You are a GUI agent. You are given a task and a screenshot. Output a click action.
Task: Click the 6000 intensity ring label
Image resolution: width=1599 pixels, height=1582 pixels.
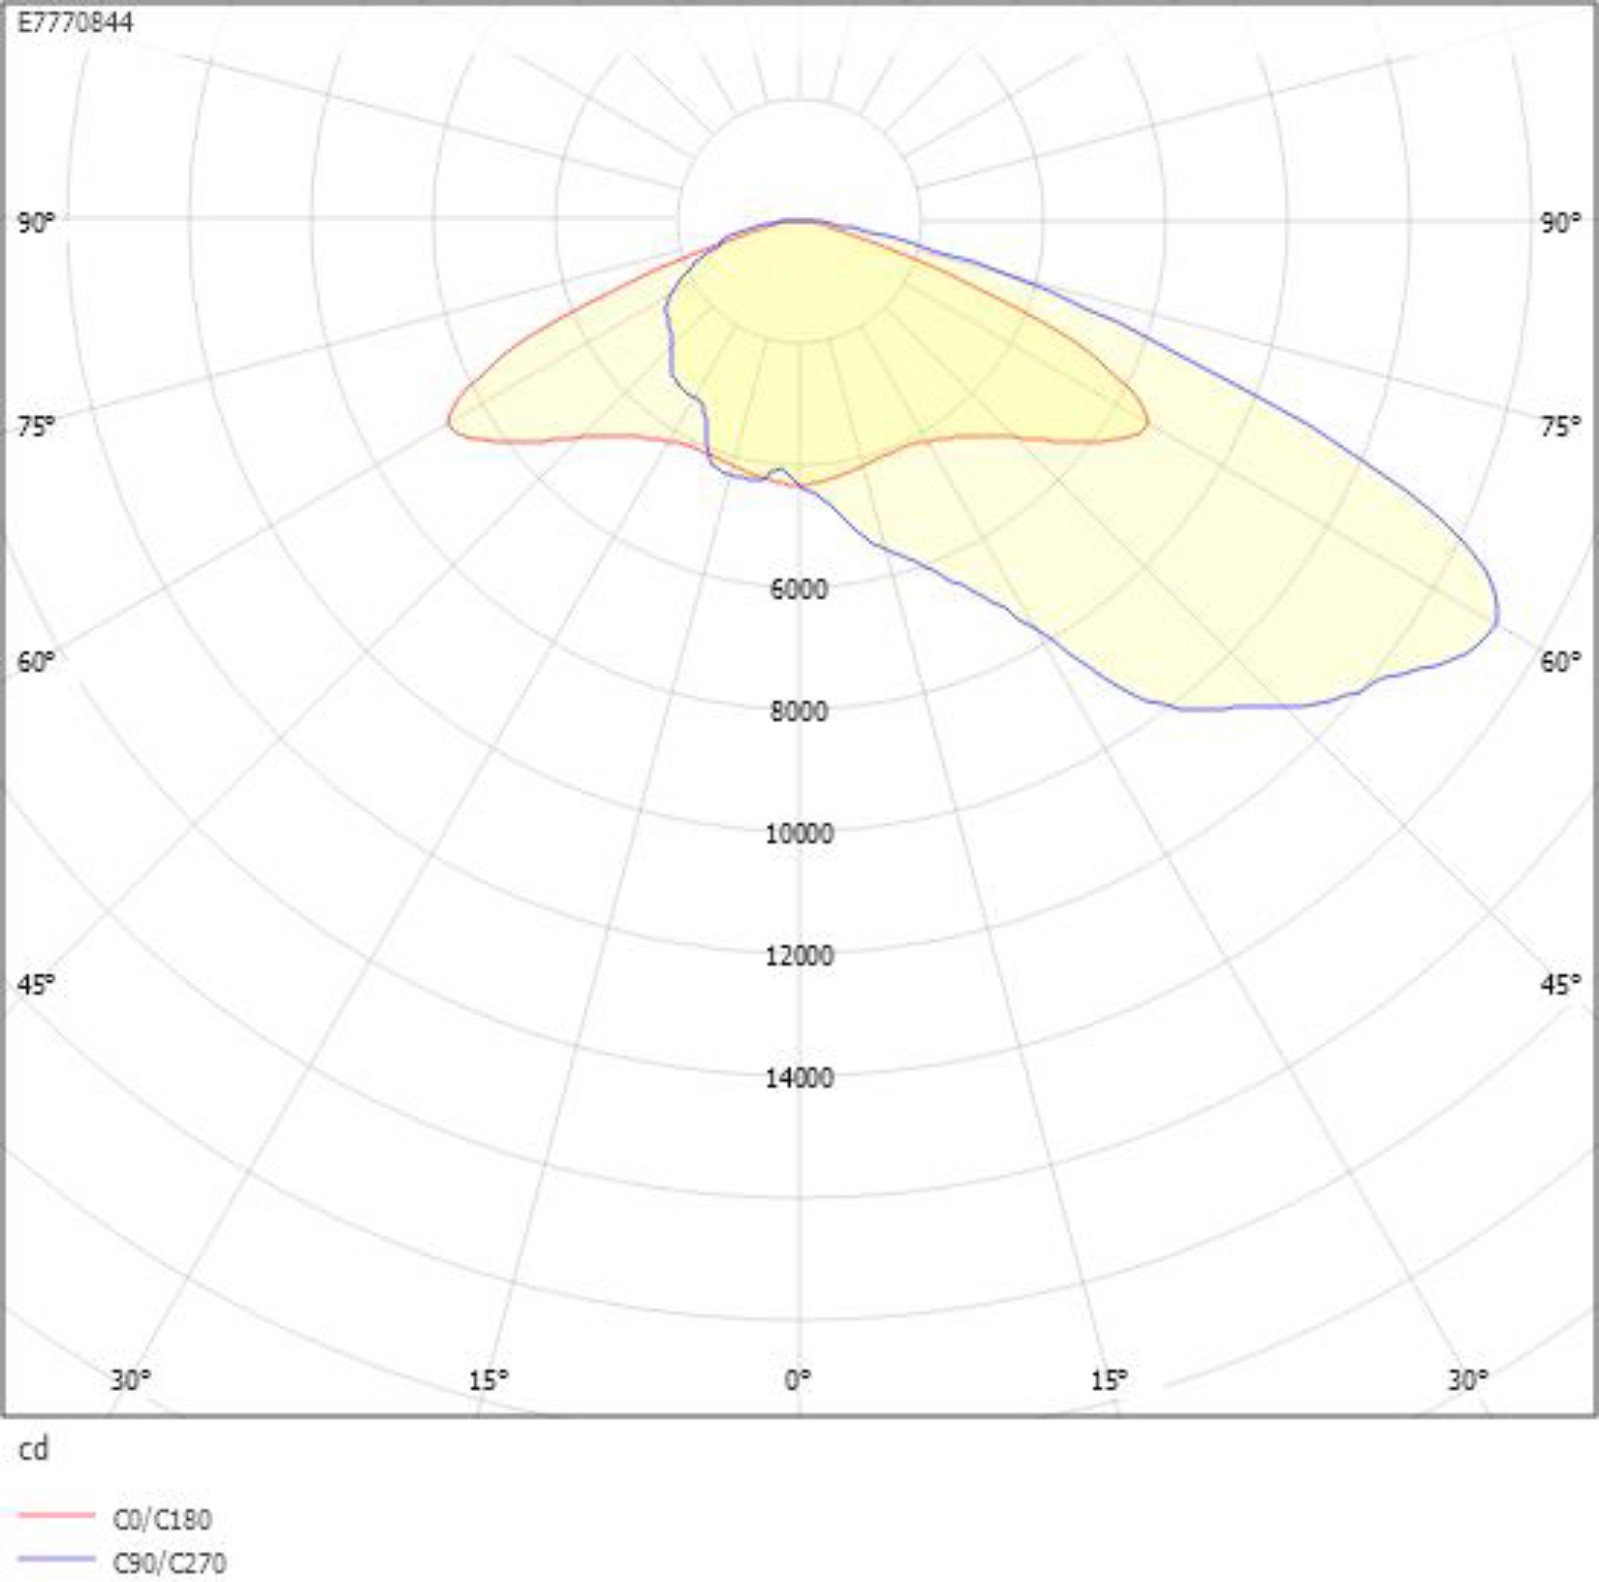(x=798, y=589)
